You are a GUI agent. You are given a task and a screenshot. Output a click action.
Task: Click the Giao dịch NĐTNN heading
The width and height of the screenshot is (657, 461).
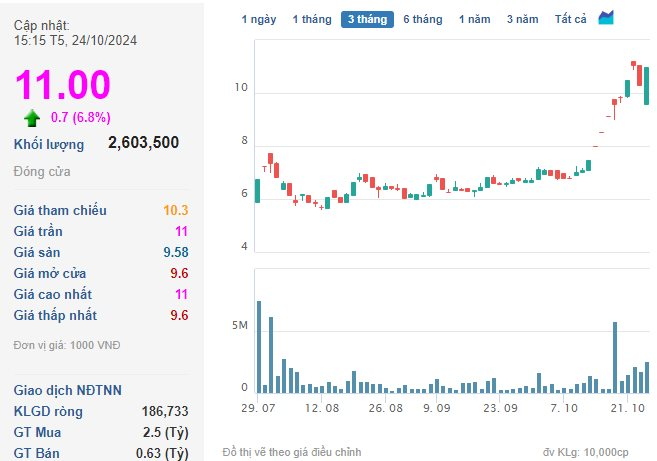pos(68,390)
